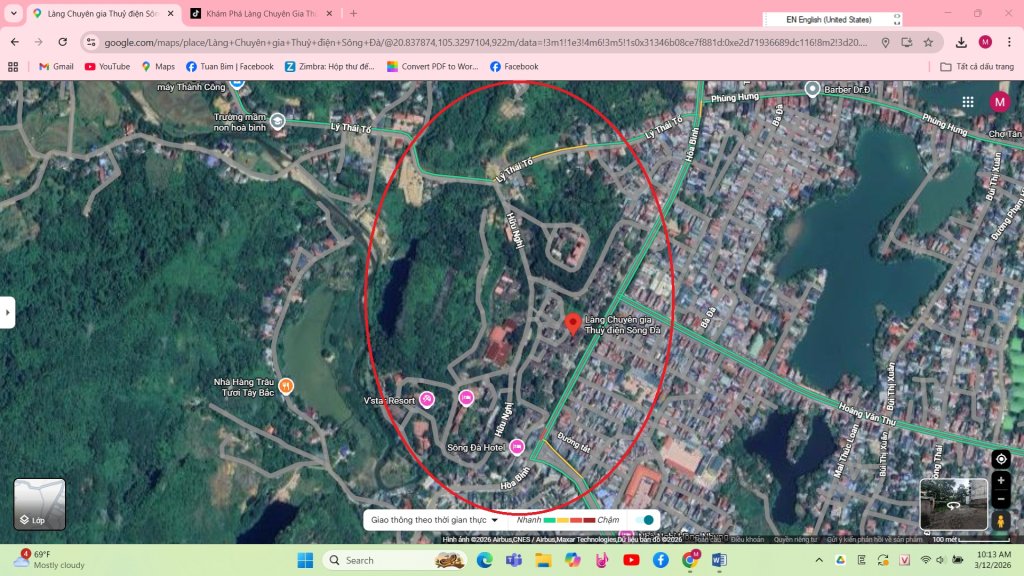
Task: Expand the collapsed side panel arrow
Action: [7, 312]
